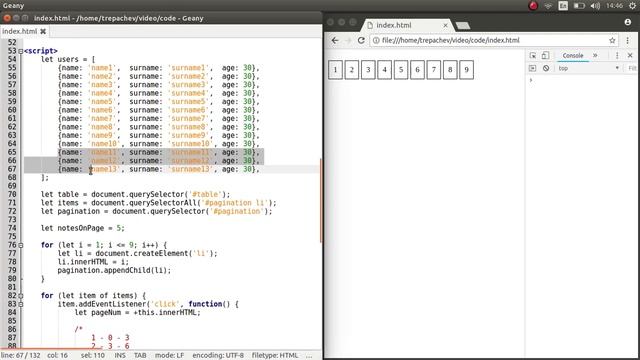This screenshot has height=360, width=640.
Task: Open the Chrome three-dot menu
Action: tap(627, 40)
